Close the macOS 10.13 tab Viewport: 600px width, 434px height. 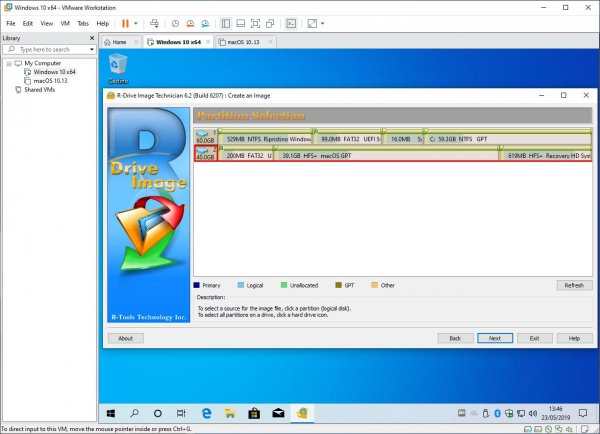(x=270, y=42)
